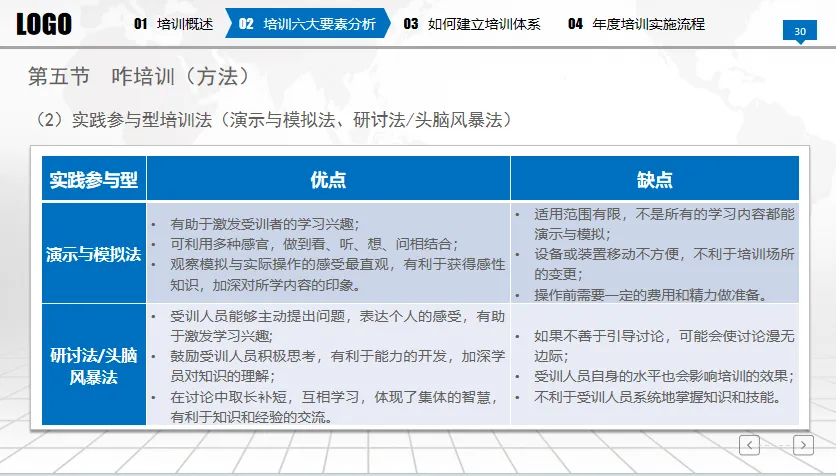This screenshot has width=836, height=476.
Task: Click the 演示与模拟法 row label
Action: pyautogui.click(x=94, y=254)
